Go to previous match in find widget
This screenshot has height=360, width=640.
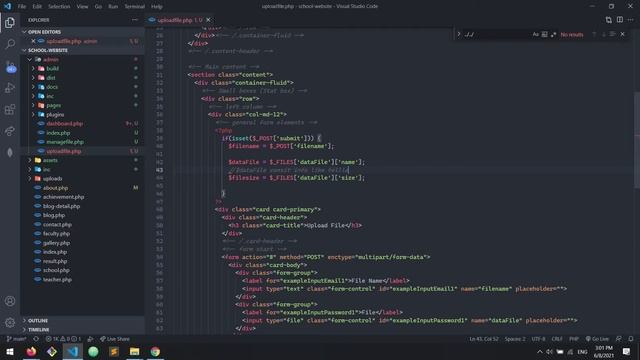pyautogui.click(x=594, y=34)
